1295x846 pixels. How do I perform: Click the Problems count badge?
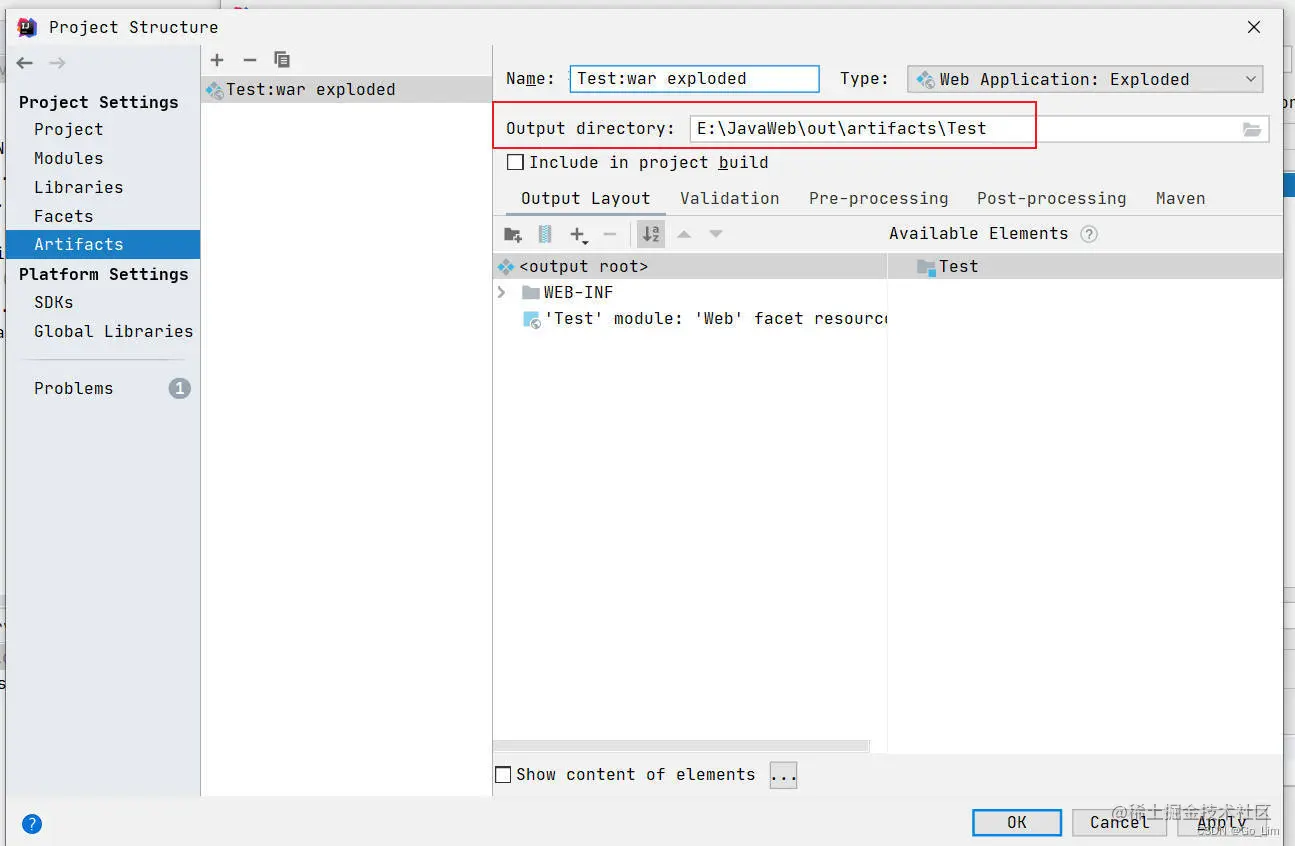pos(180,388)
